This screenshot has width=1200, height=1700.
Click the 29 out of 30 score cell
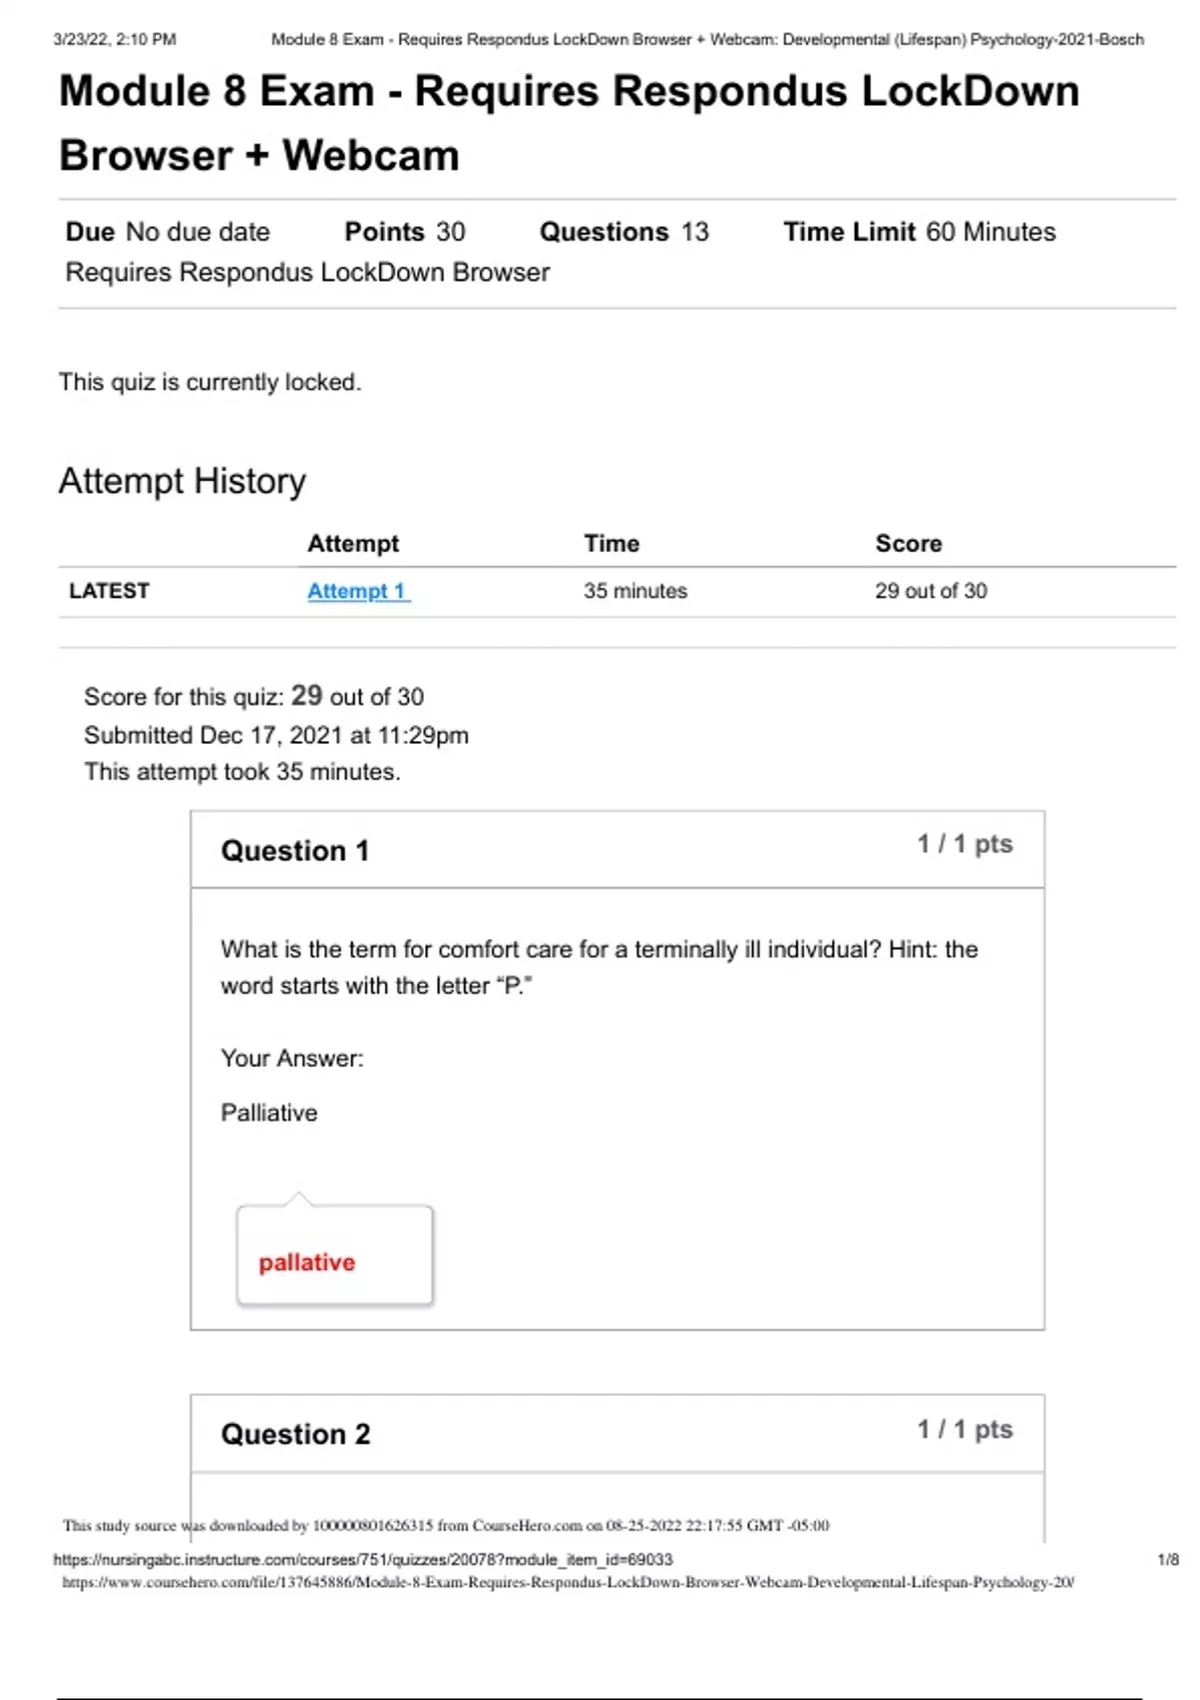tap(930, 591)
